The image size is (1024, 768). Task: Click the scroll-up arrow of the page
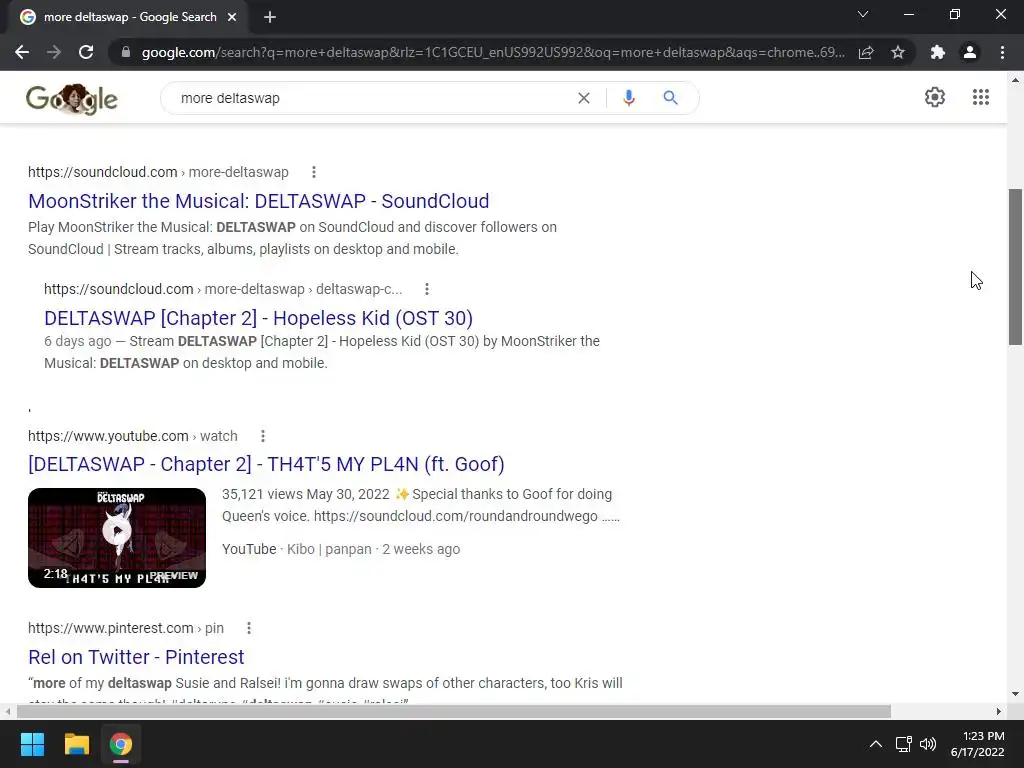coord(1015,80)
